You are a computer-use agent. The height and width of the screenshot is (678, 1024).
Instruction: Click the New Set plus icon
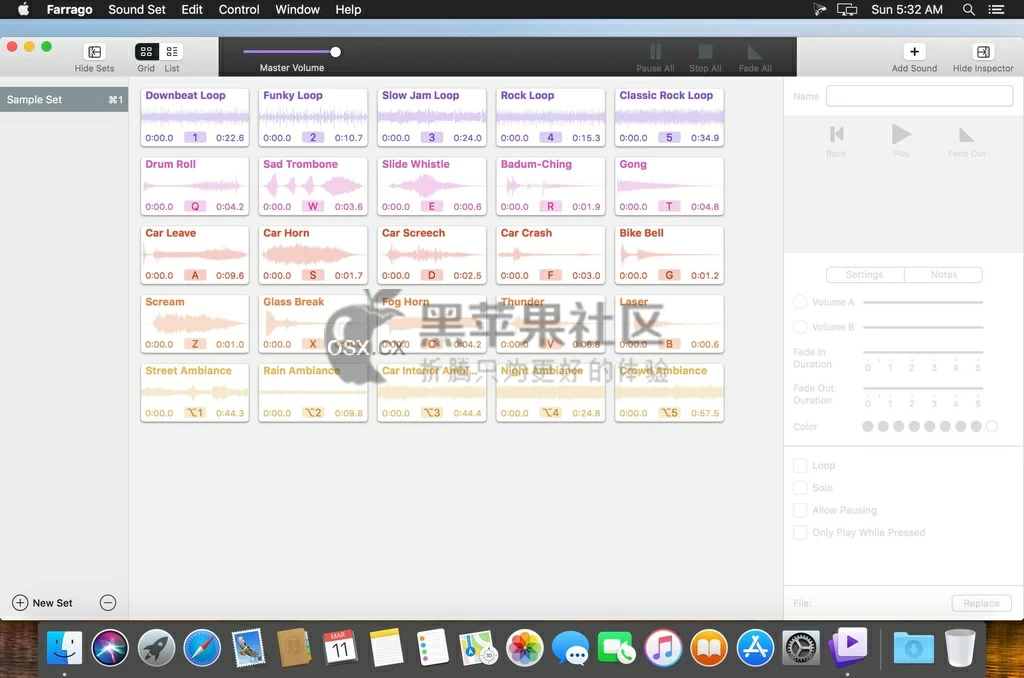click(x=20, y=603)
